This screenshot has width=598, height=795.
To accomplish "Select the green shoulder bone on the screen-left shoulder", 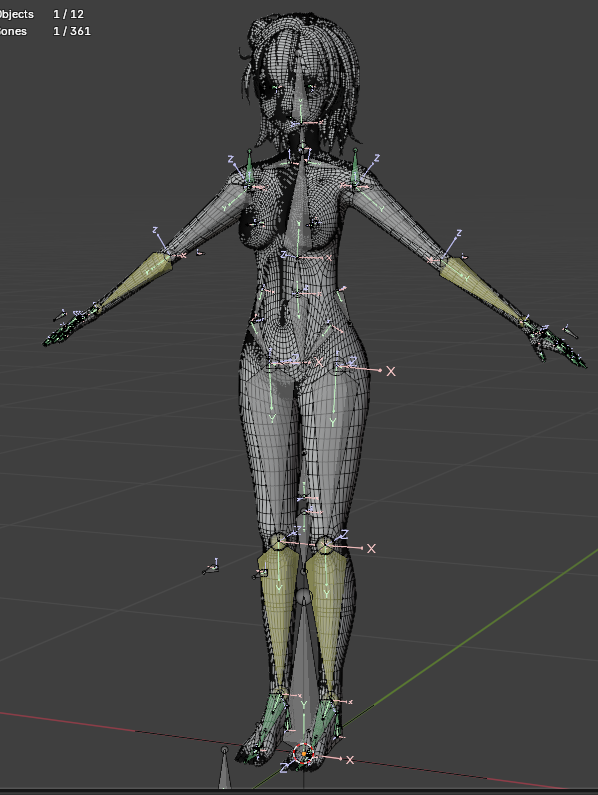I will coord(250,168).
